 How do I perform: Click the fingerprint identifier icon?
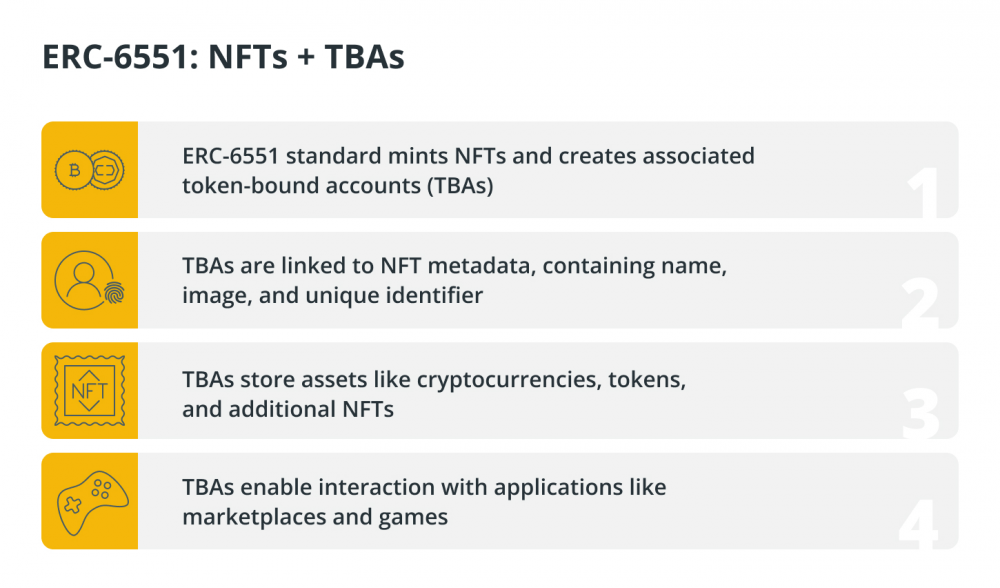tap(115, 293)
